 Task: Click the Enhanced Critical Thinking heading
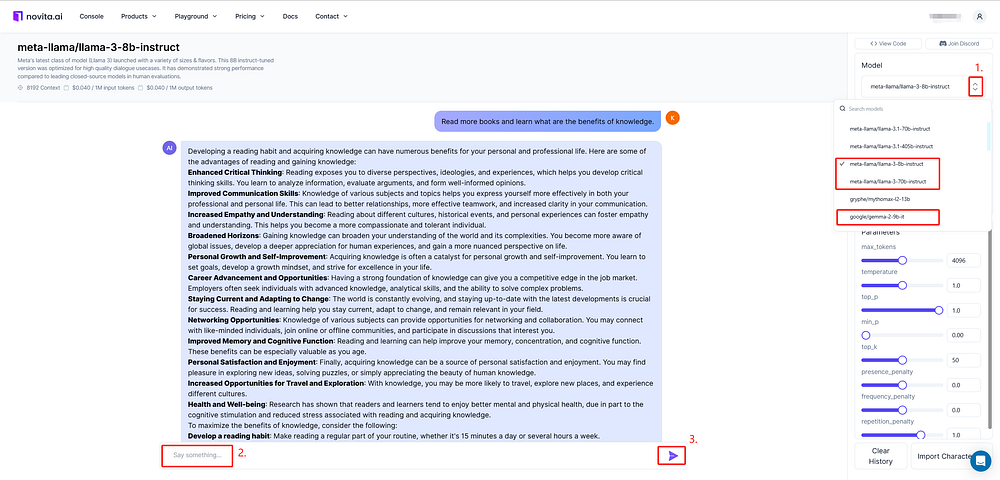coord(235,172)
